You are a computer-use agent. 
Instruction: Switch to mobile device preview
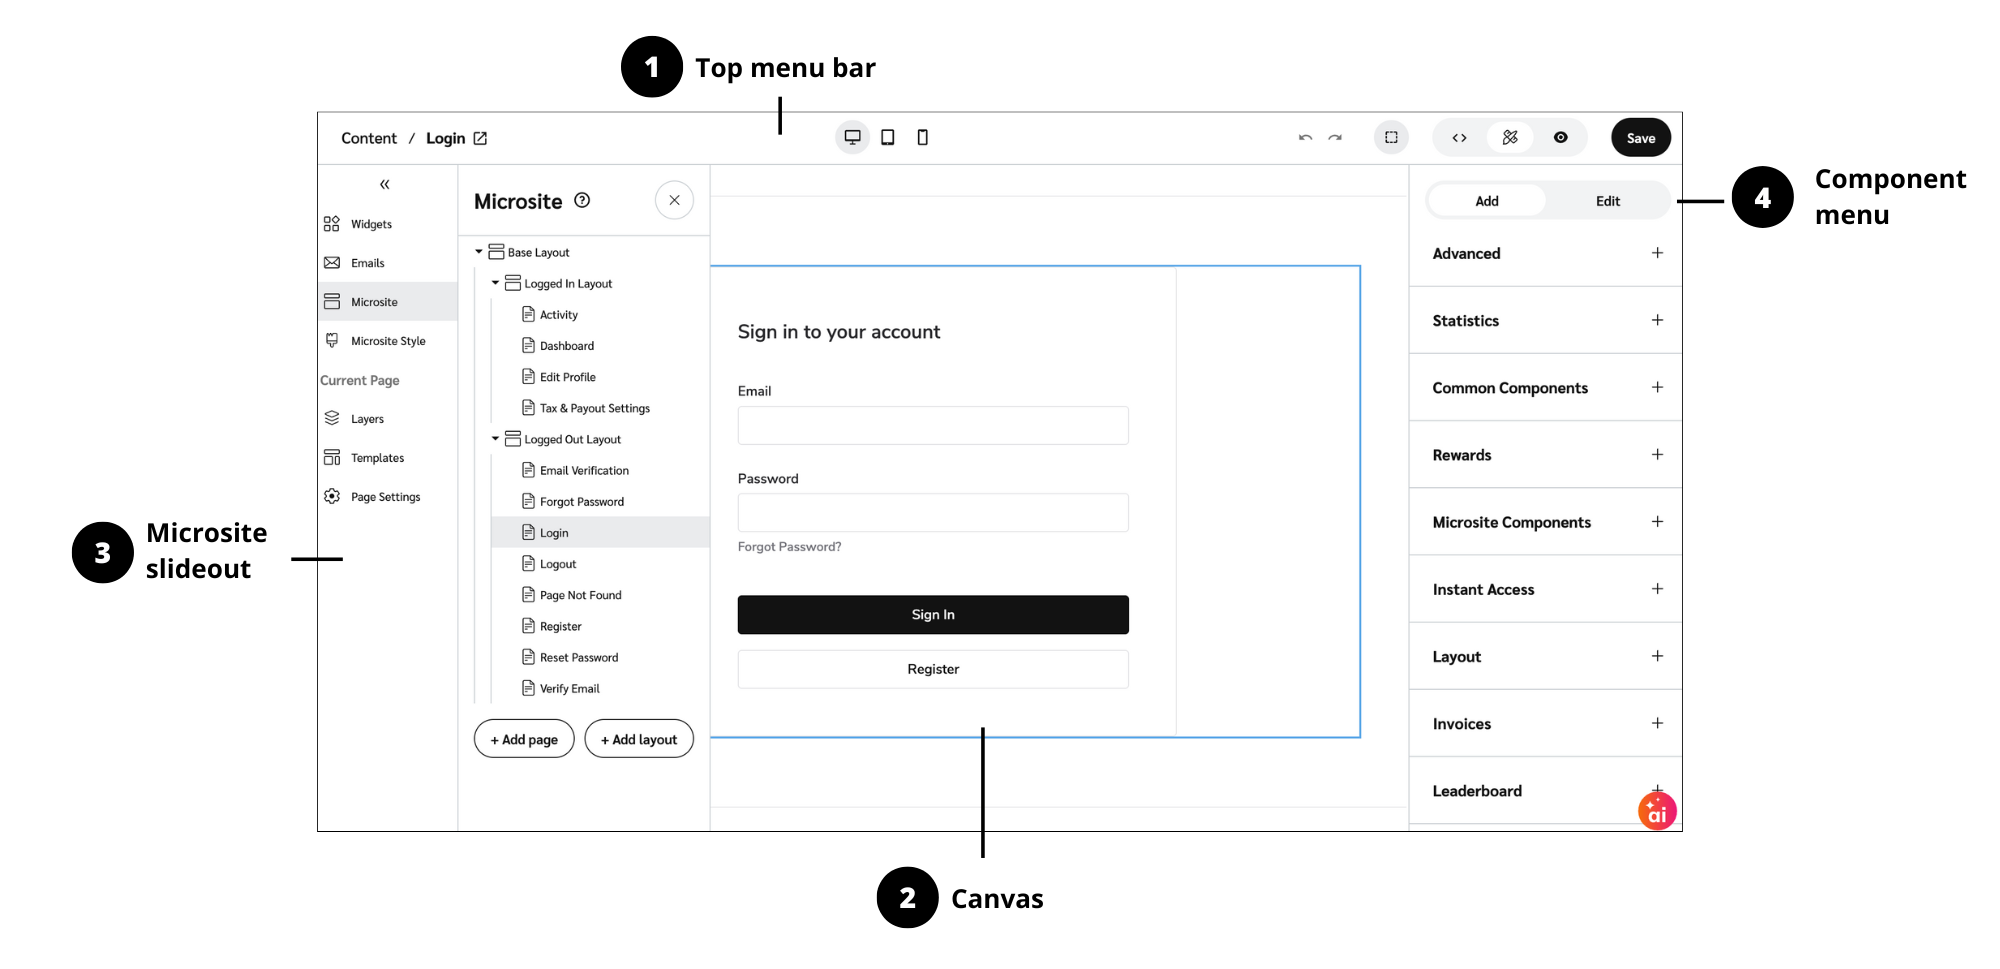[x=922, y=138]
